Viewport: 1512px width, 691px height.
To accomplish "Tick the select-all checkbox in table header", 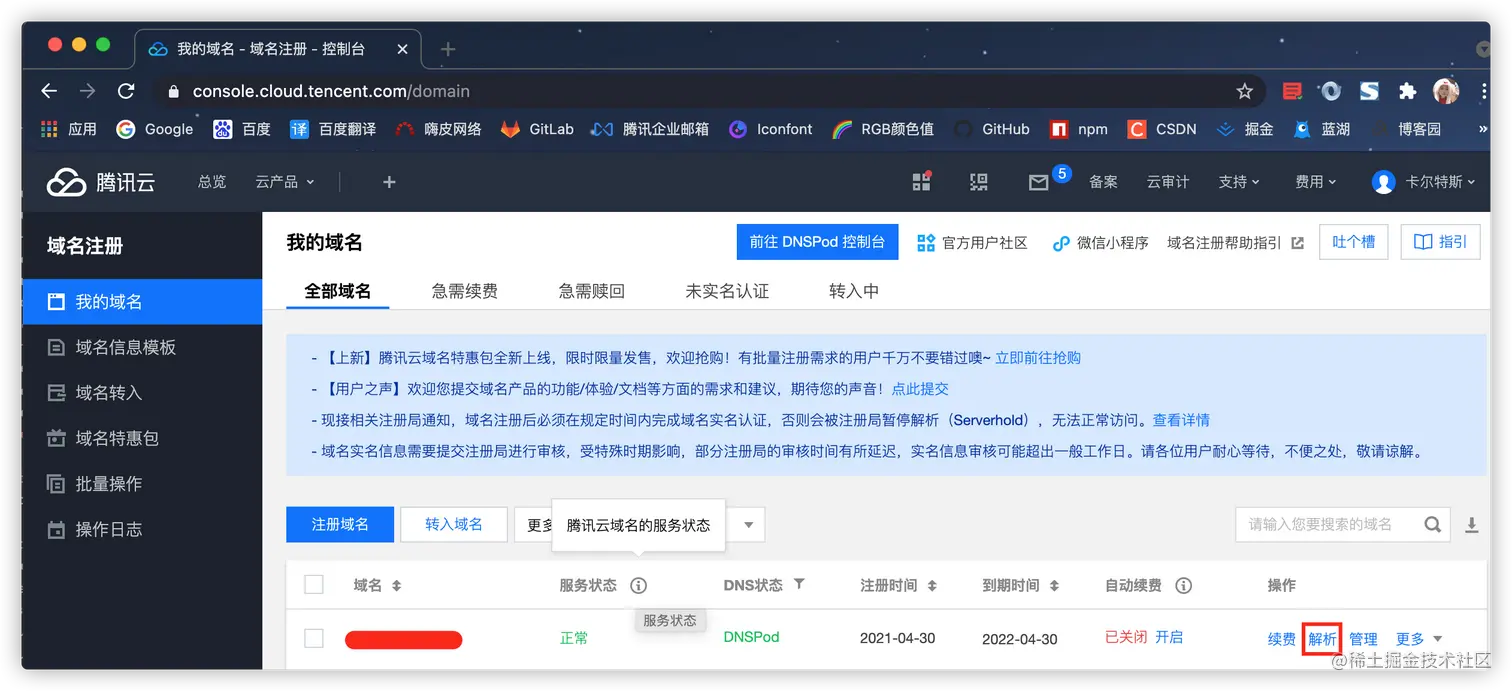I will tap(314, 585).
